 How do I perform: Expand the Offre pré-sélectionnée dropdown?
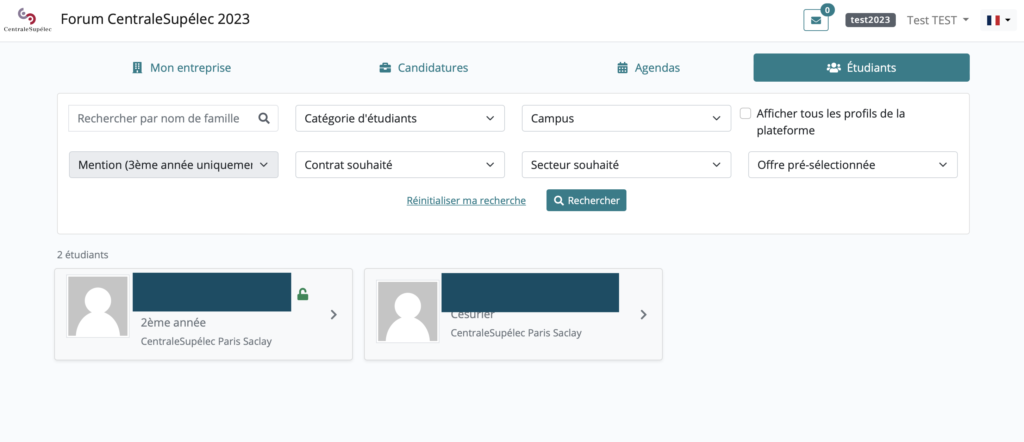(x=852, y=164)
